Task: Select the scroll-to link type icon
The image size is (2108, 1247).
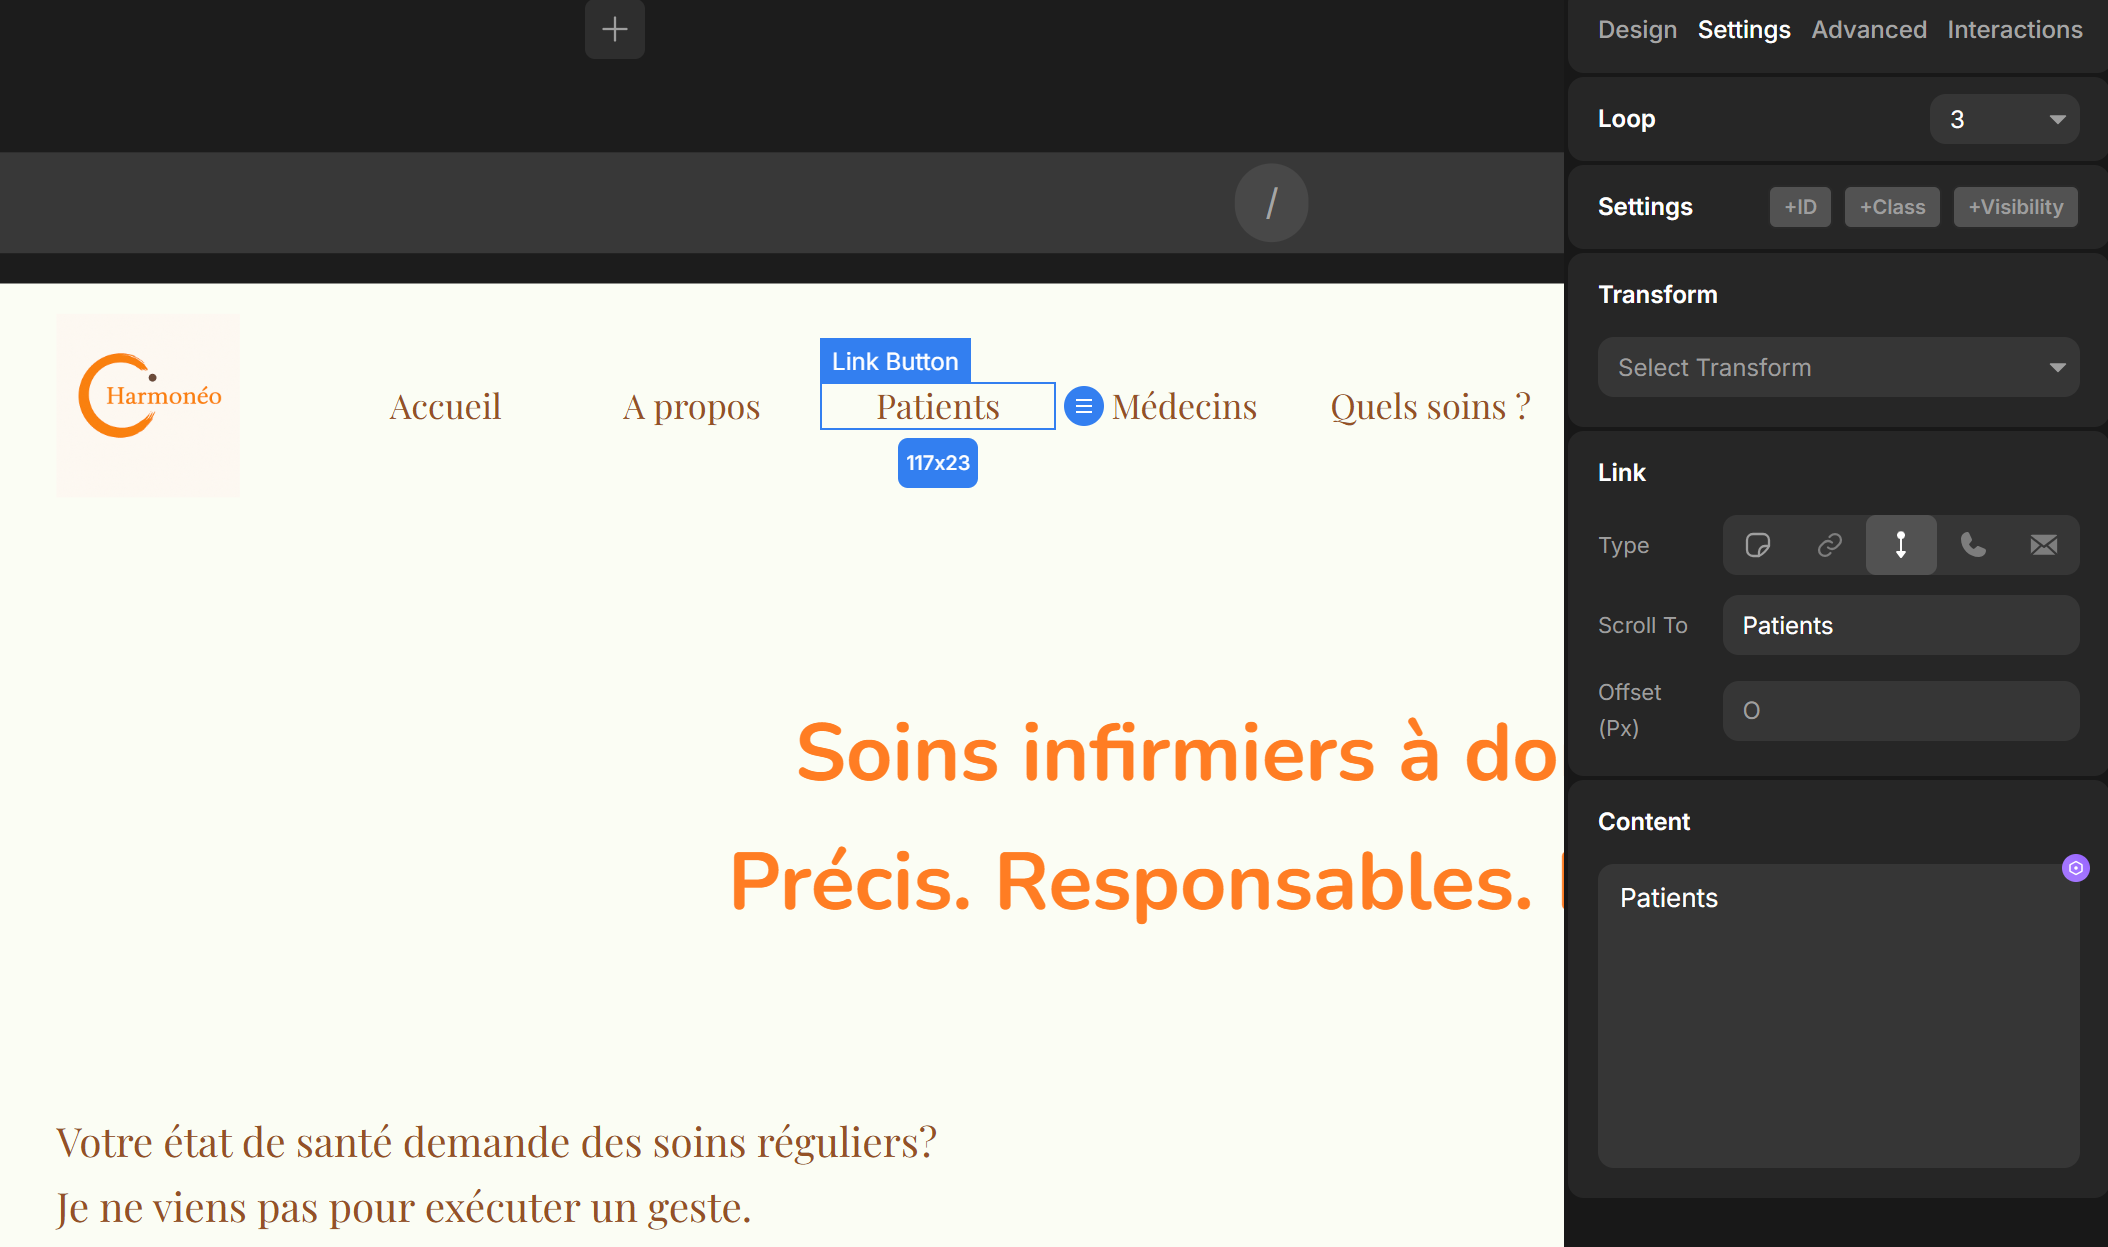Action: [x=1900, y=545]
